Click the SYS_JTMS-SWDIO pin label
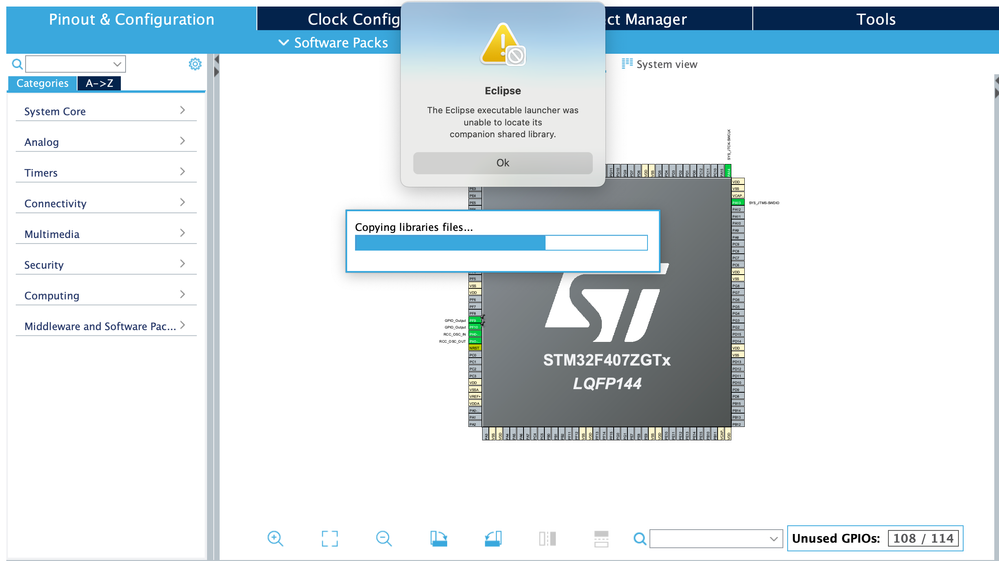999x561 pixels. (764, 202)
